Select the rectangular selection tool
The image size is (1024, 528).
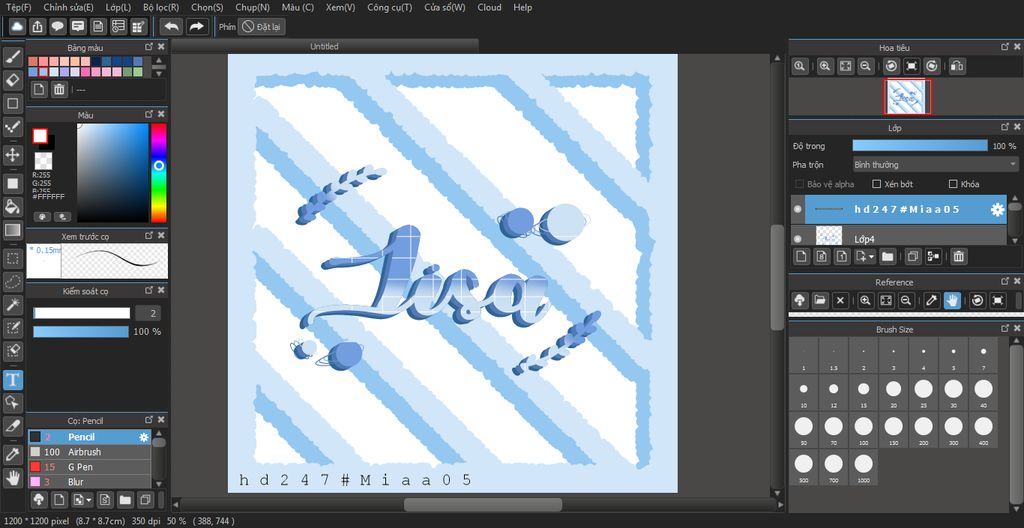click(x=13, y=258)
